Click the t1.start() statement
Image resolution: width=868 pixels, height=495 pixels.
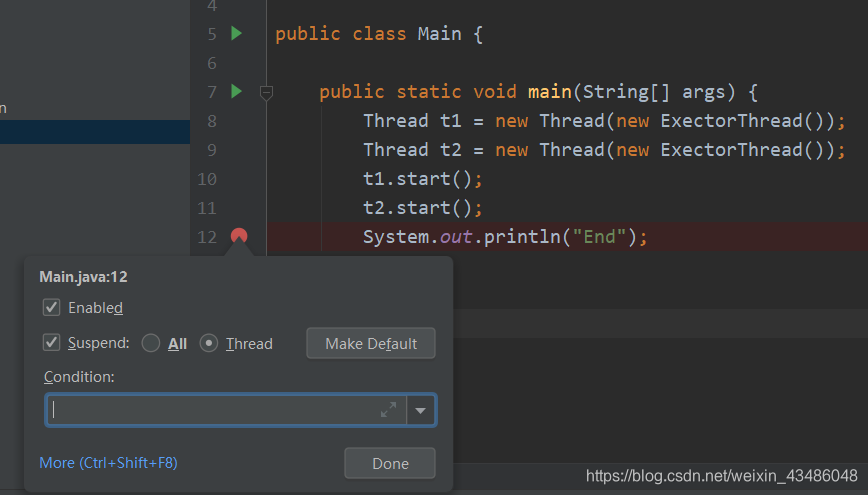tap(423, 179)
